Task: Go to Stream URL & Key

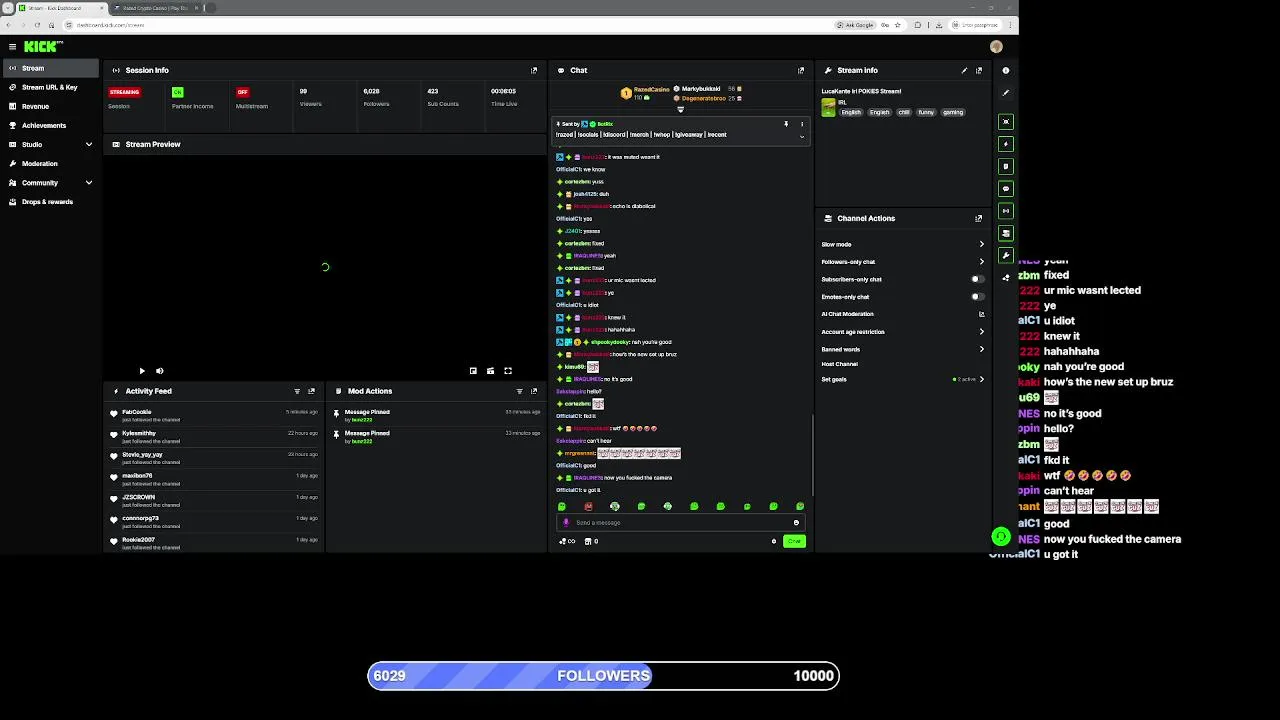Action: click(x=50, y=87)
